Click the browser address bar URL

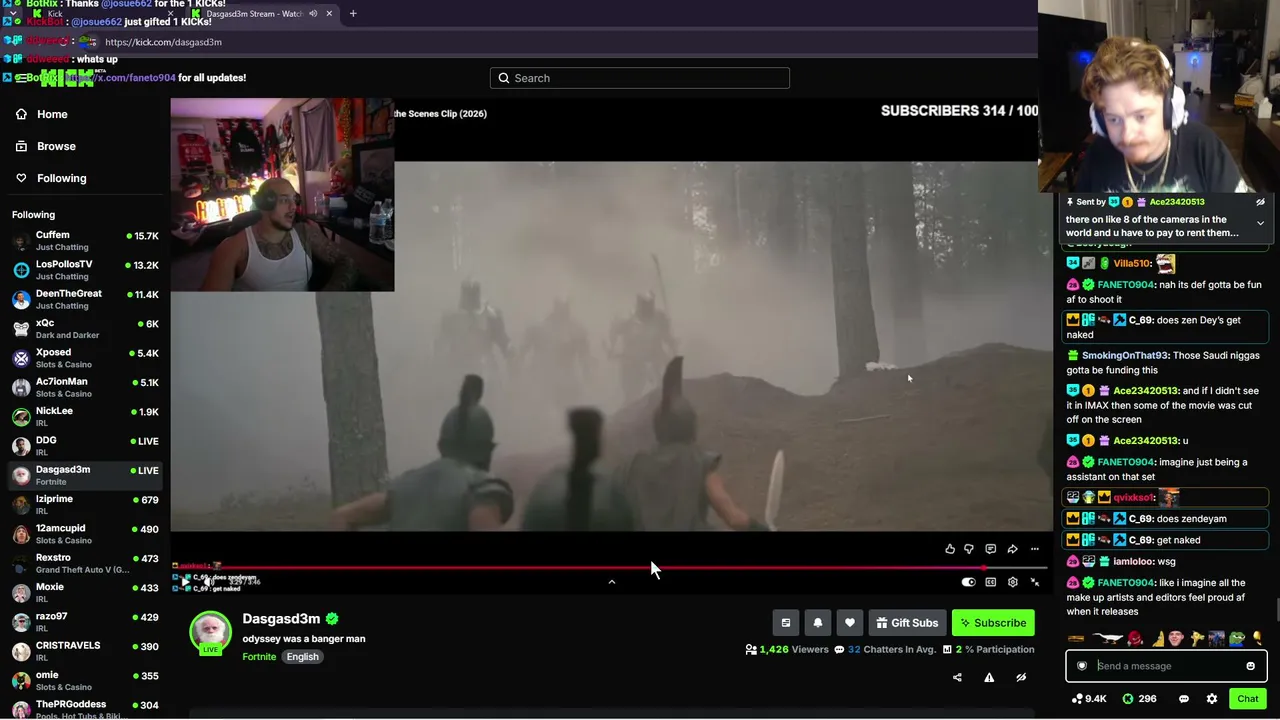(163, 42)
